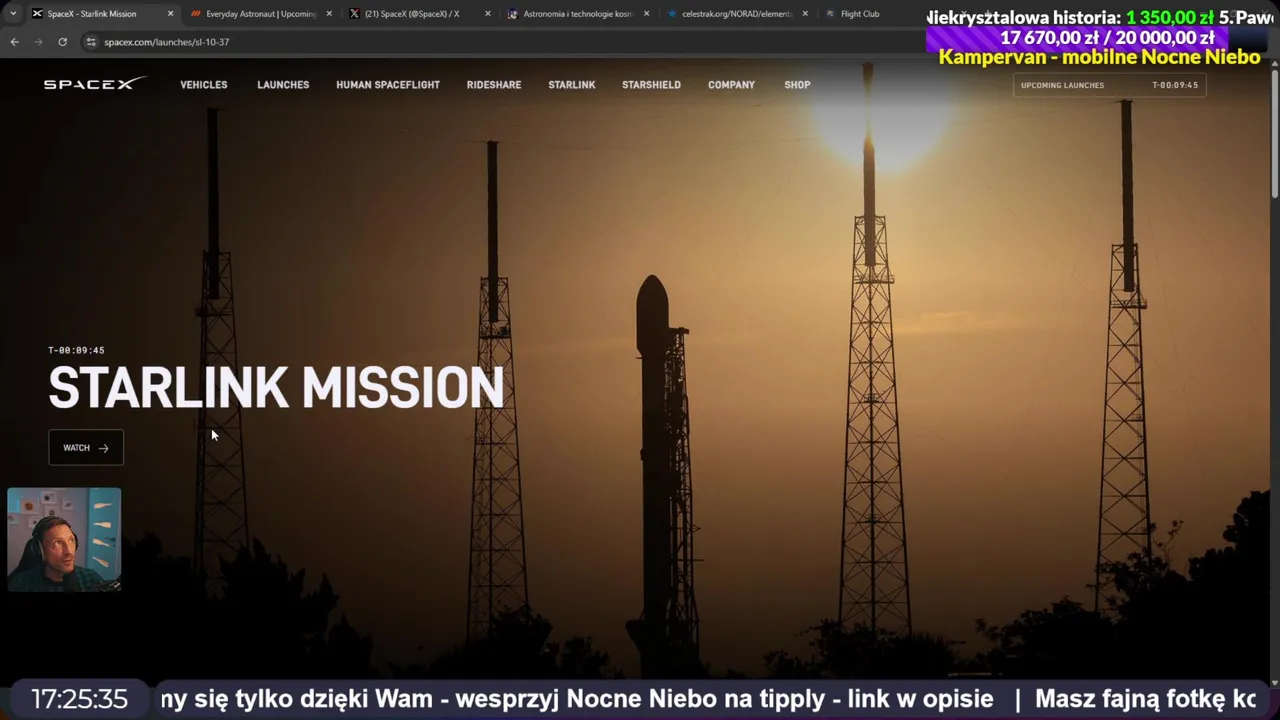Close the celestrak.org tab
Screen dimensions: 1280x720
coord(805,14)
